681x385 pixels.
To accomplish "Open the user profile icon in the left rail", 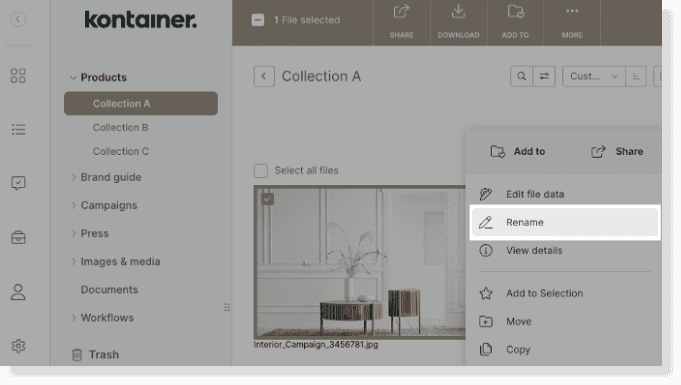I will tap(18, 292).
